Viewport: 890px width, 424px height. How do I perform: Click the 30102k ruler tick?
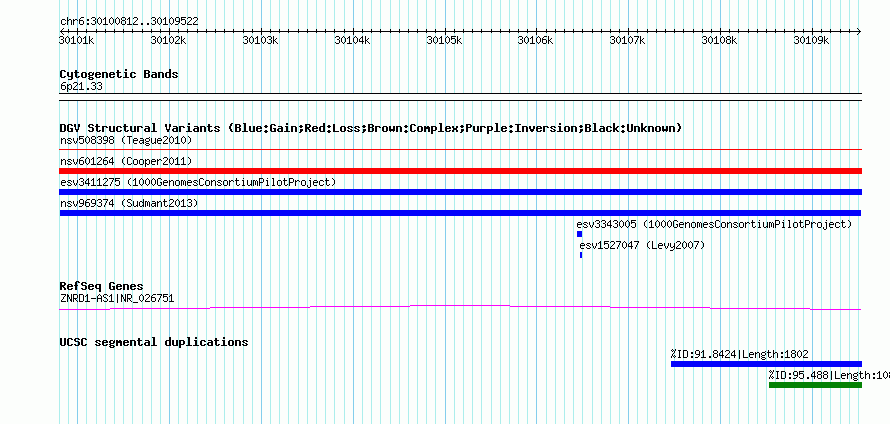point(168,40)
